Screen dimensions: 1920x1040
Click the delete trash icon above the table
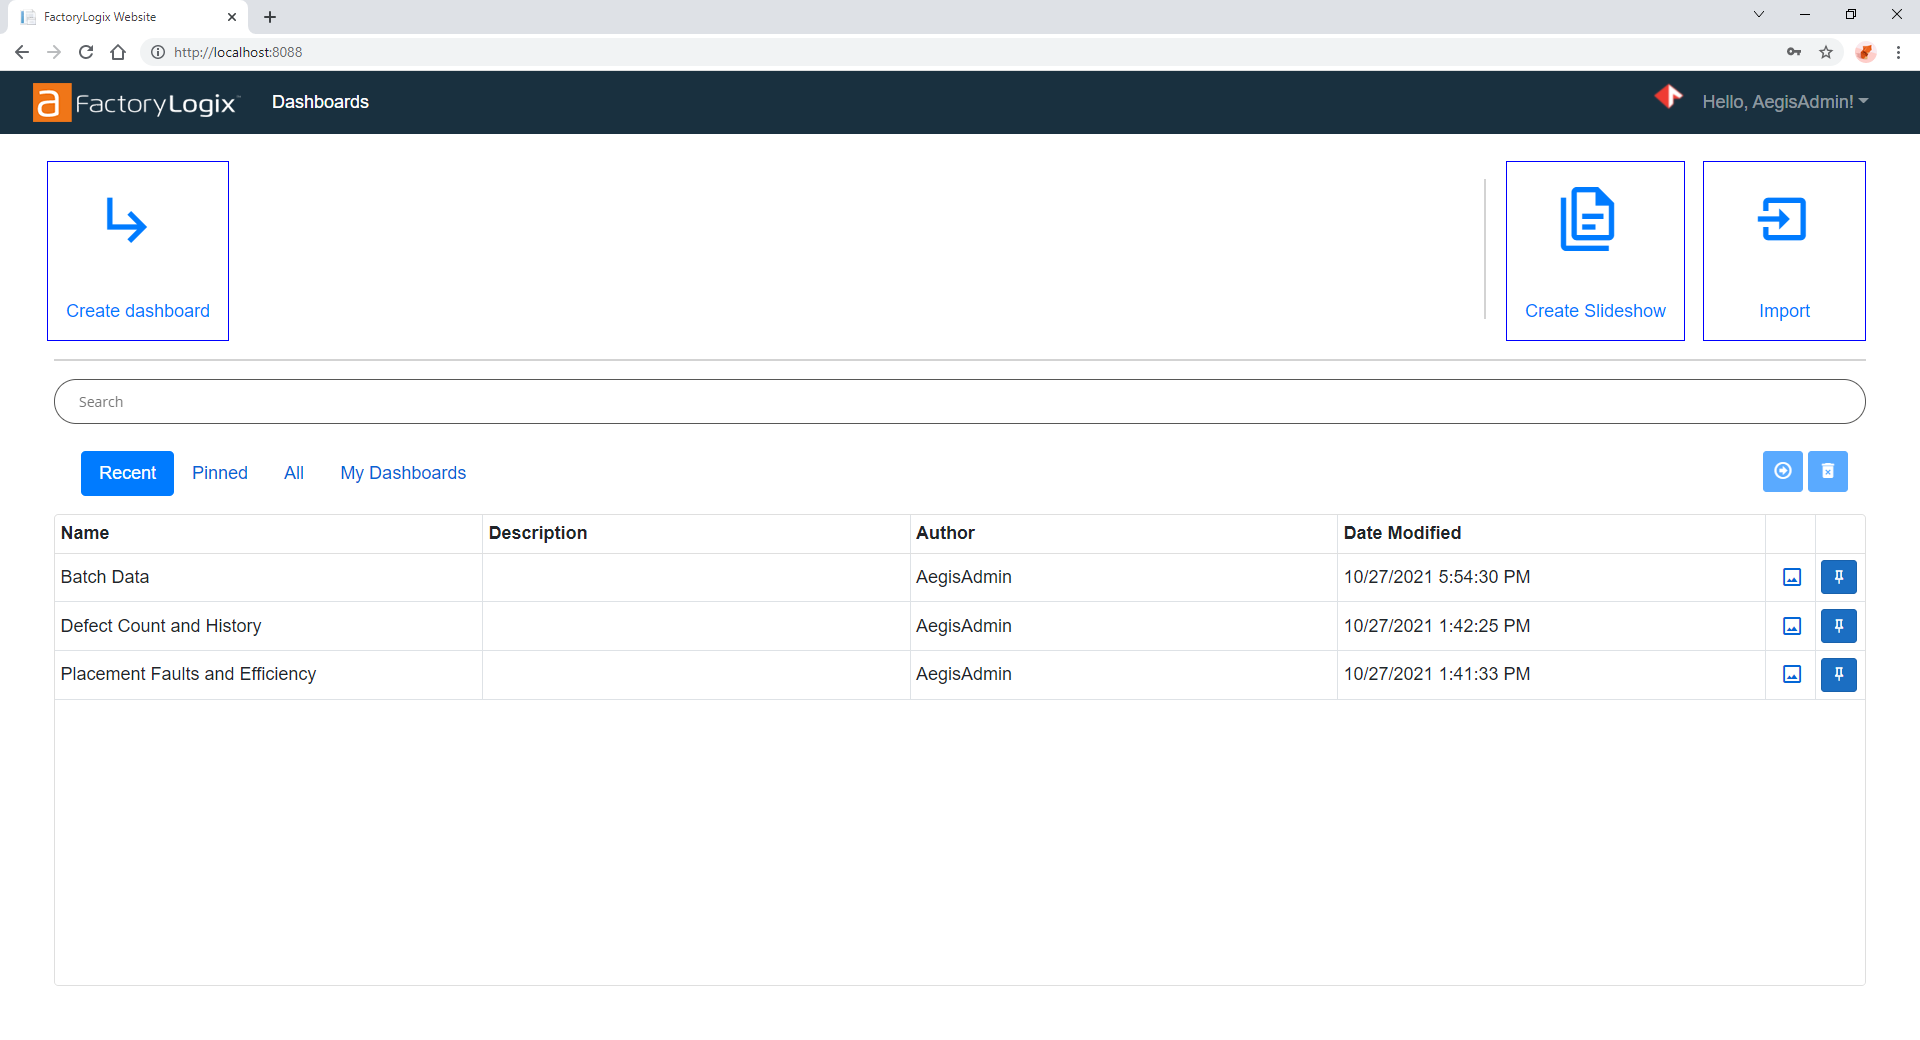(x=1828, y=471)
